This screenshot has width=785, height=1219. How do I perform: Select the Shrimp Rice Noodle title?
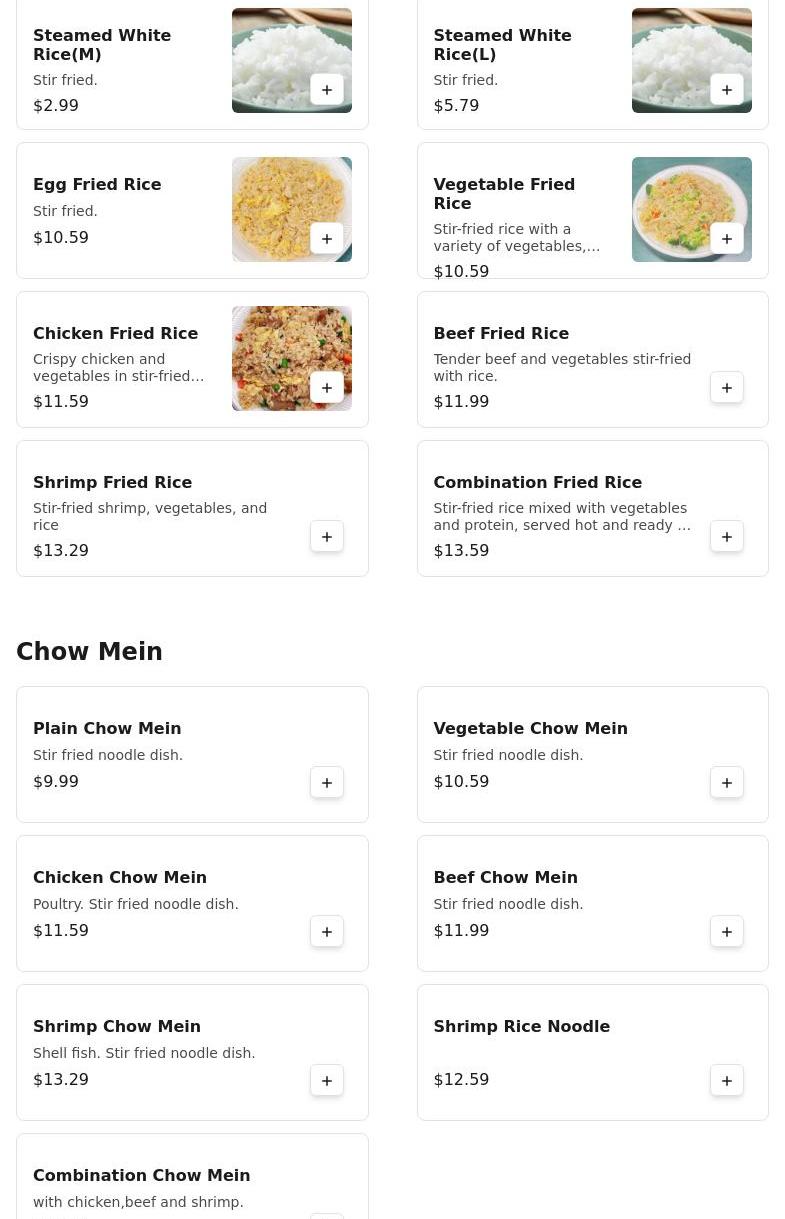[521, 1026]
